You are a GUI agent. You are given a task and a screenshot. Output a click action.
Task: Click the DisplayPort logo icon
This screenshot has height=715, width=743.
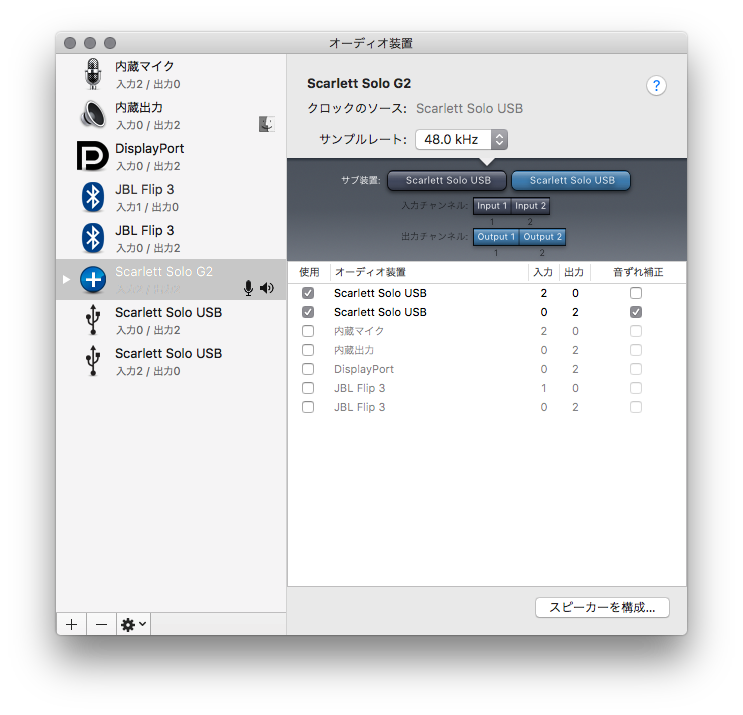tap(92, 156)
